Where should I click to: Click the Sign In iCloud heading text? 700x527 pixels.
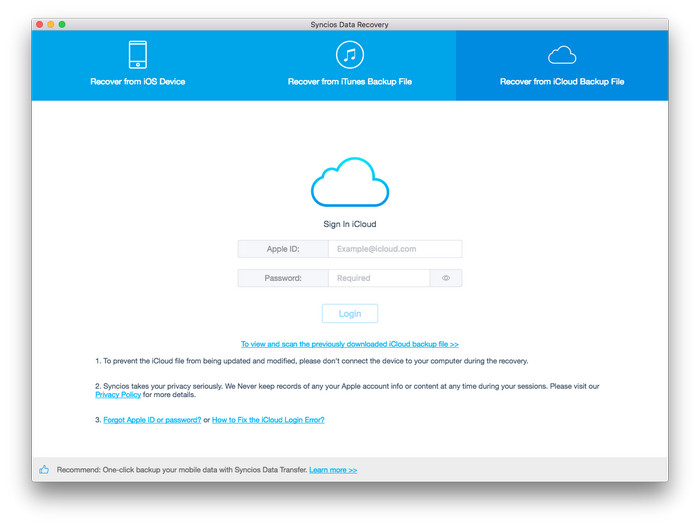[350, 224]
